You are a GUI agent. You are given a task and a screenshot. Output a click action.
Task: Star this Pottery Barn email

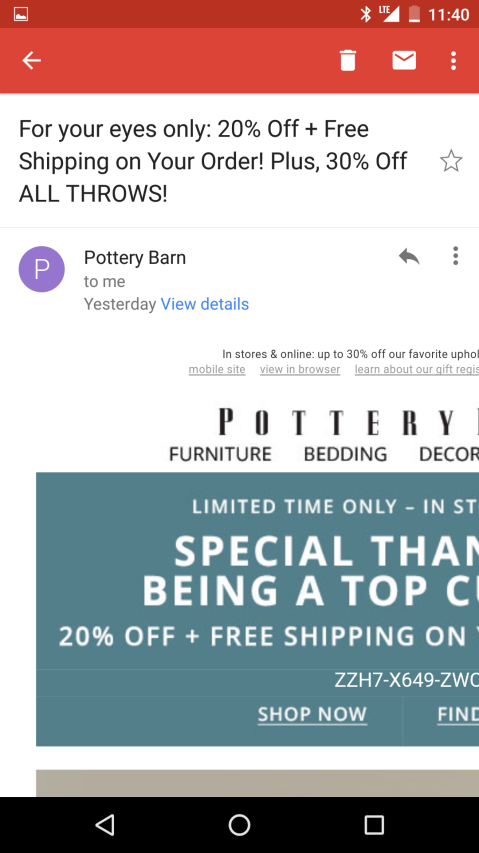pyautogui.click(x=451, y=162)
